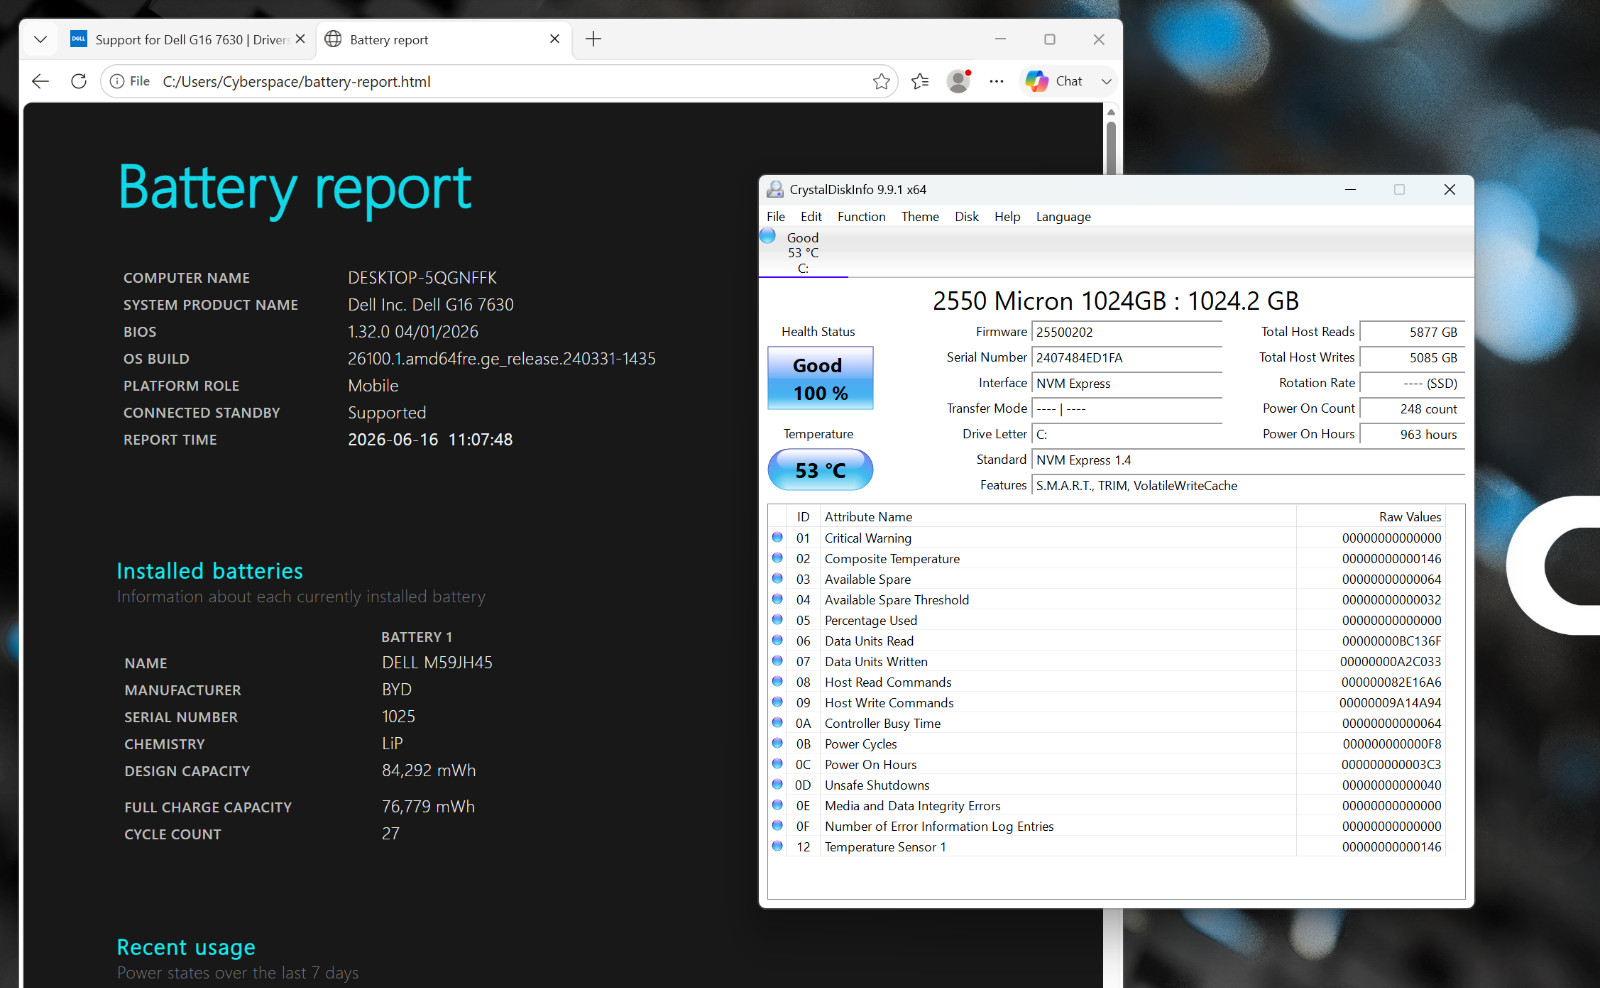Image resolution: width=1600 pixels, height=988 pixels.
Task: Click the Available Spare status dot
Action: pyautogui.click(x=778, y=579)
